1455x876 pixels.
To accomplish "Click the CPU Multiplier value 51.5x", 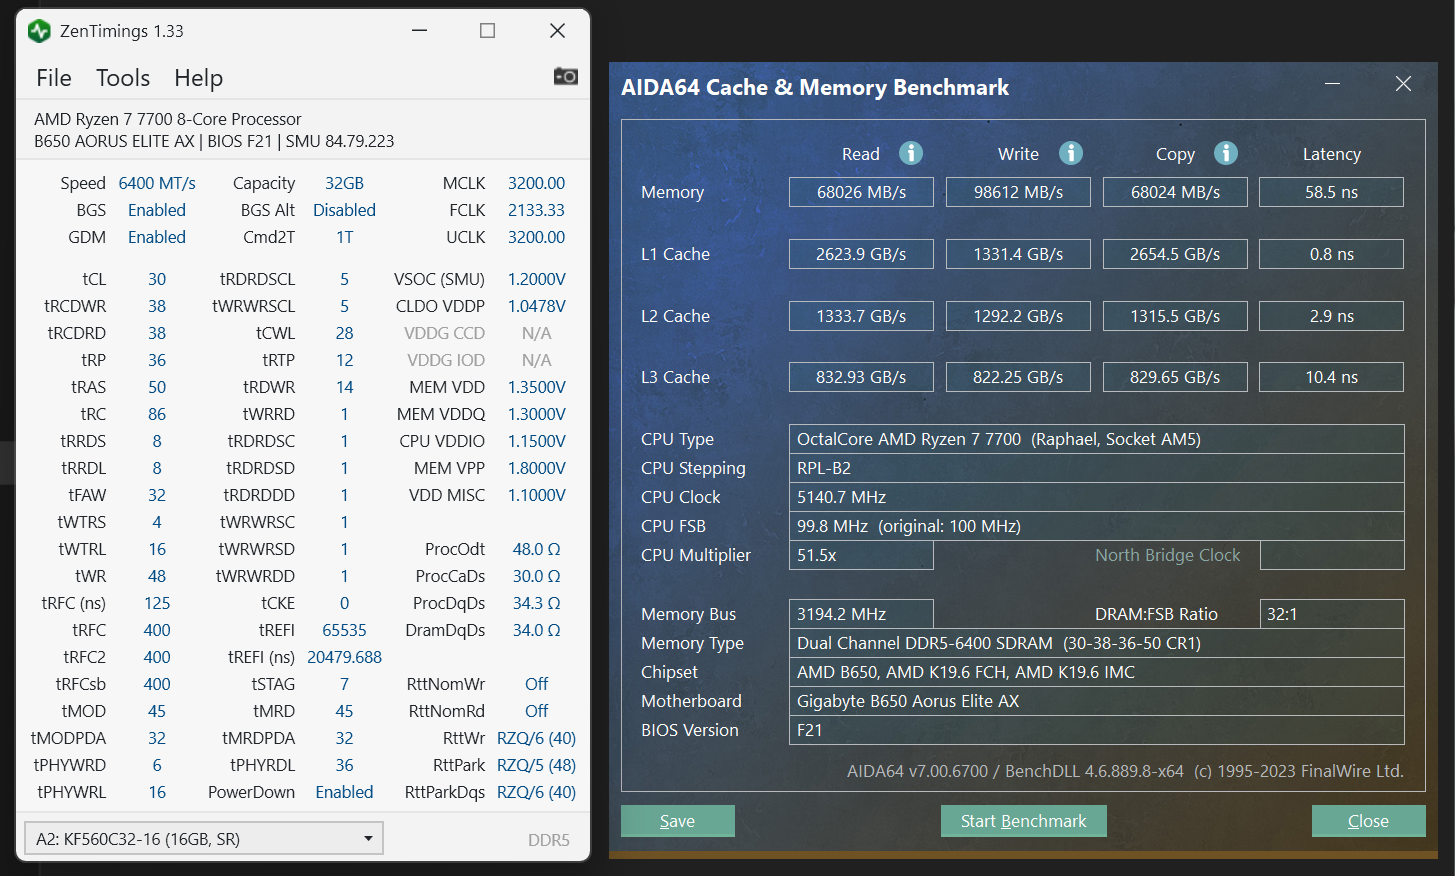I will click(861, 555).
